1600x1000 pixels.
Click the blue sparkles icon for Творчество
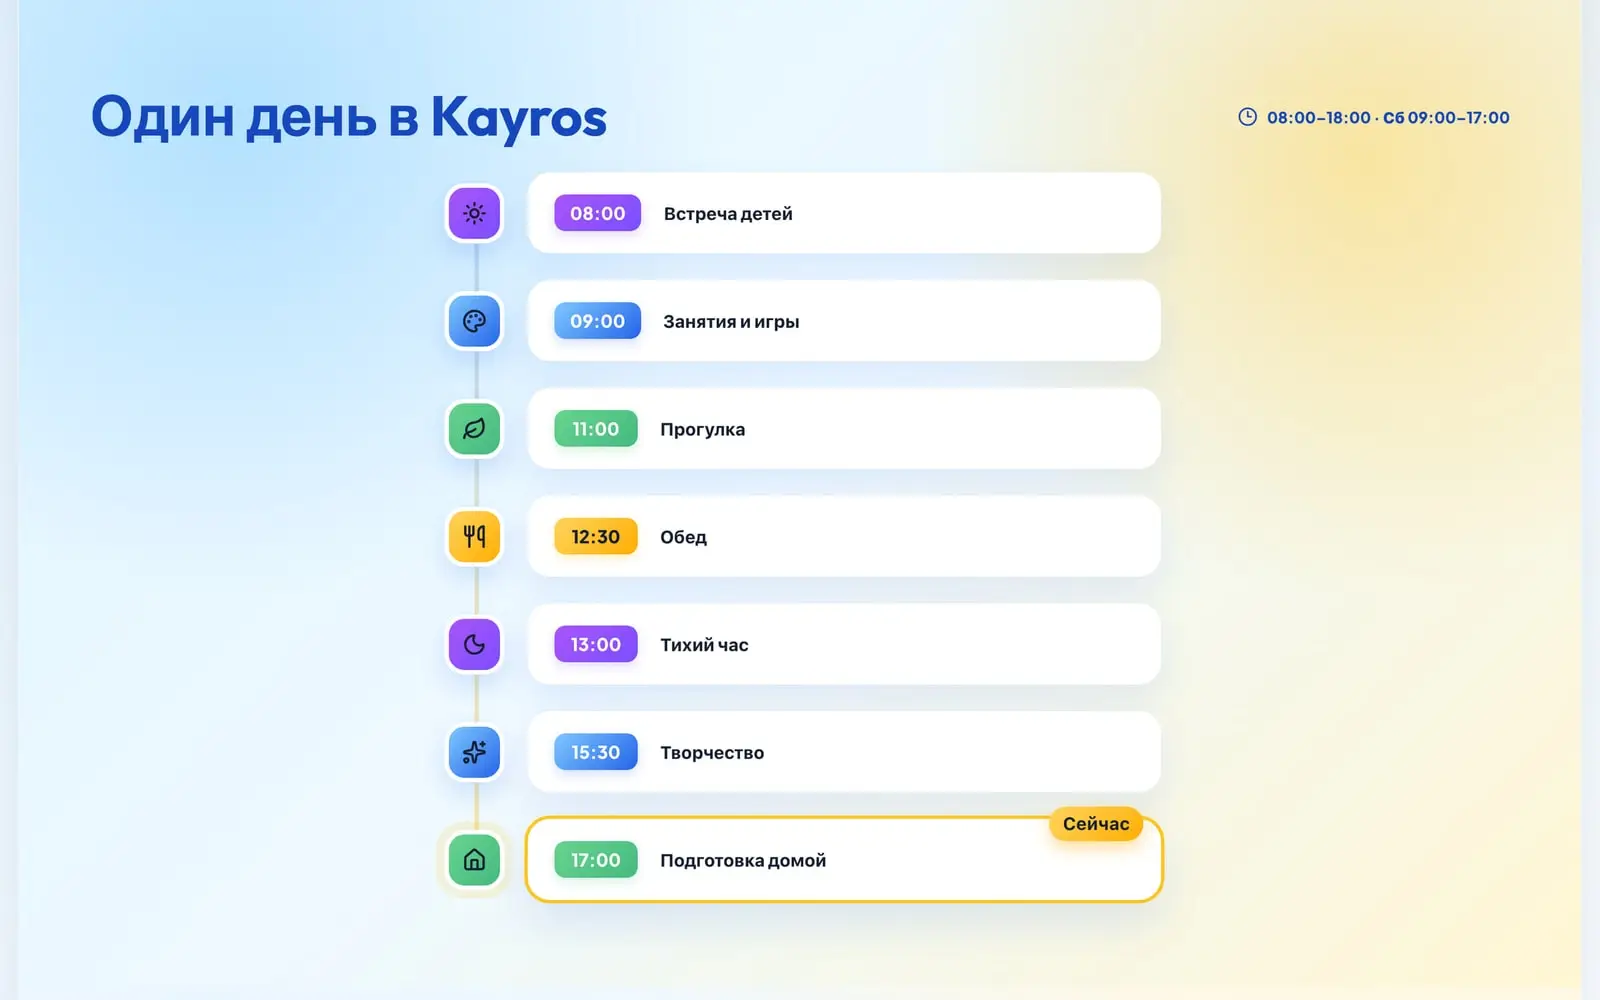474,752
